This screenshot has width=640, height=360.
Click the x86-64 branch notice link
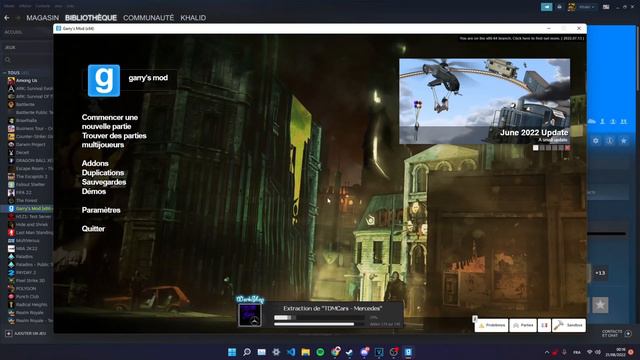[522, 38]
